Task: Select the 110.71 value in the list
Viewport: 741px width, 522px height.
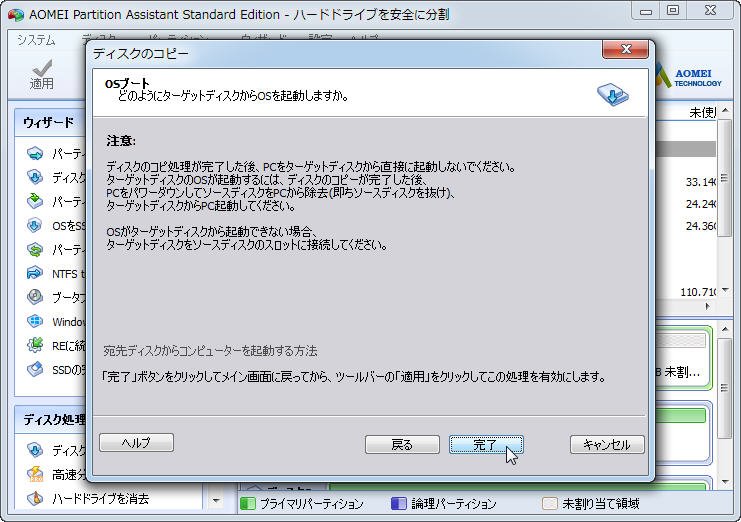Action: [x=698, y=292]
